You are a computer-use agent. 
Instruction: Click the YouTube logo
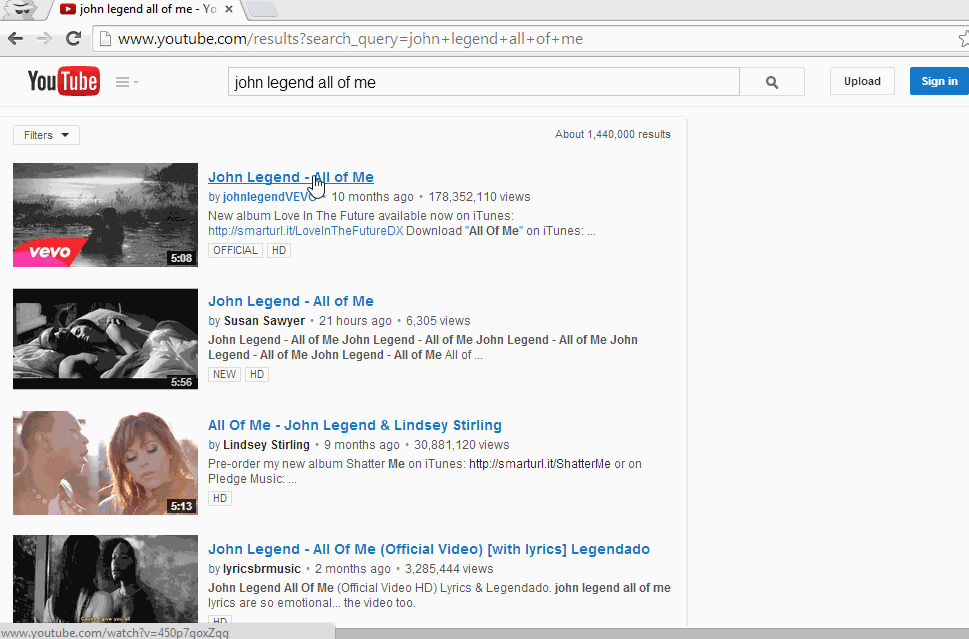point(64,81)
